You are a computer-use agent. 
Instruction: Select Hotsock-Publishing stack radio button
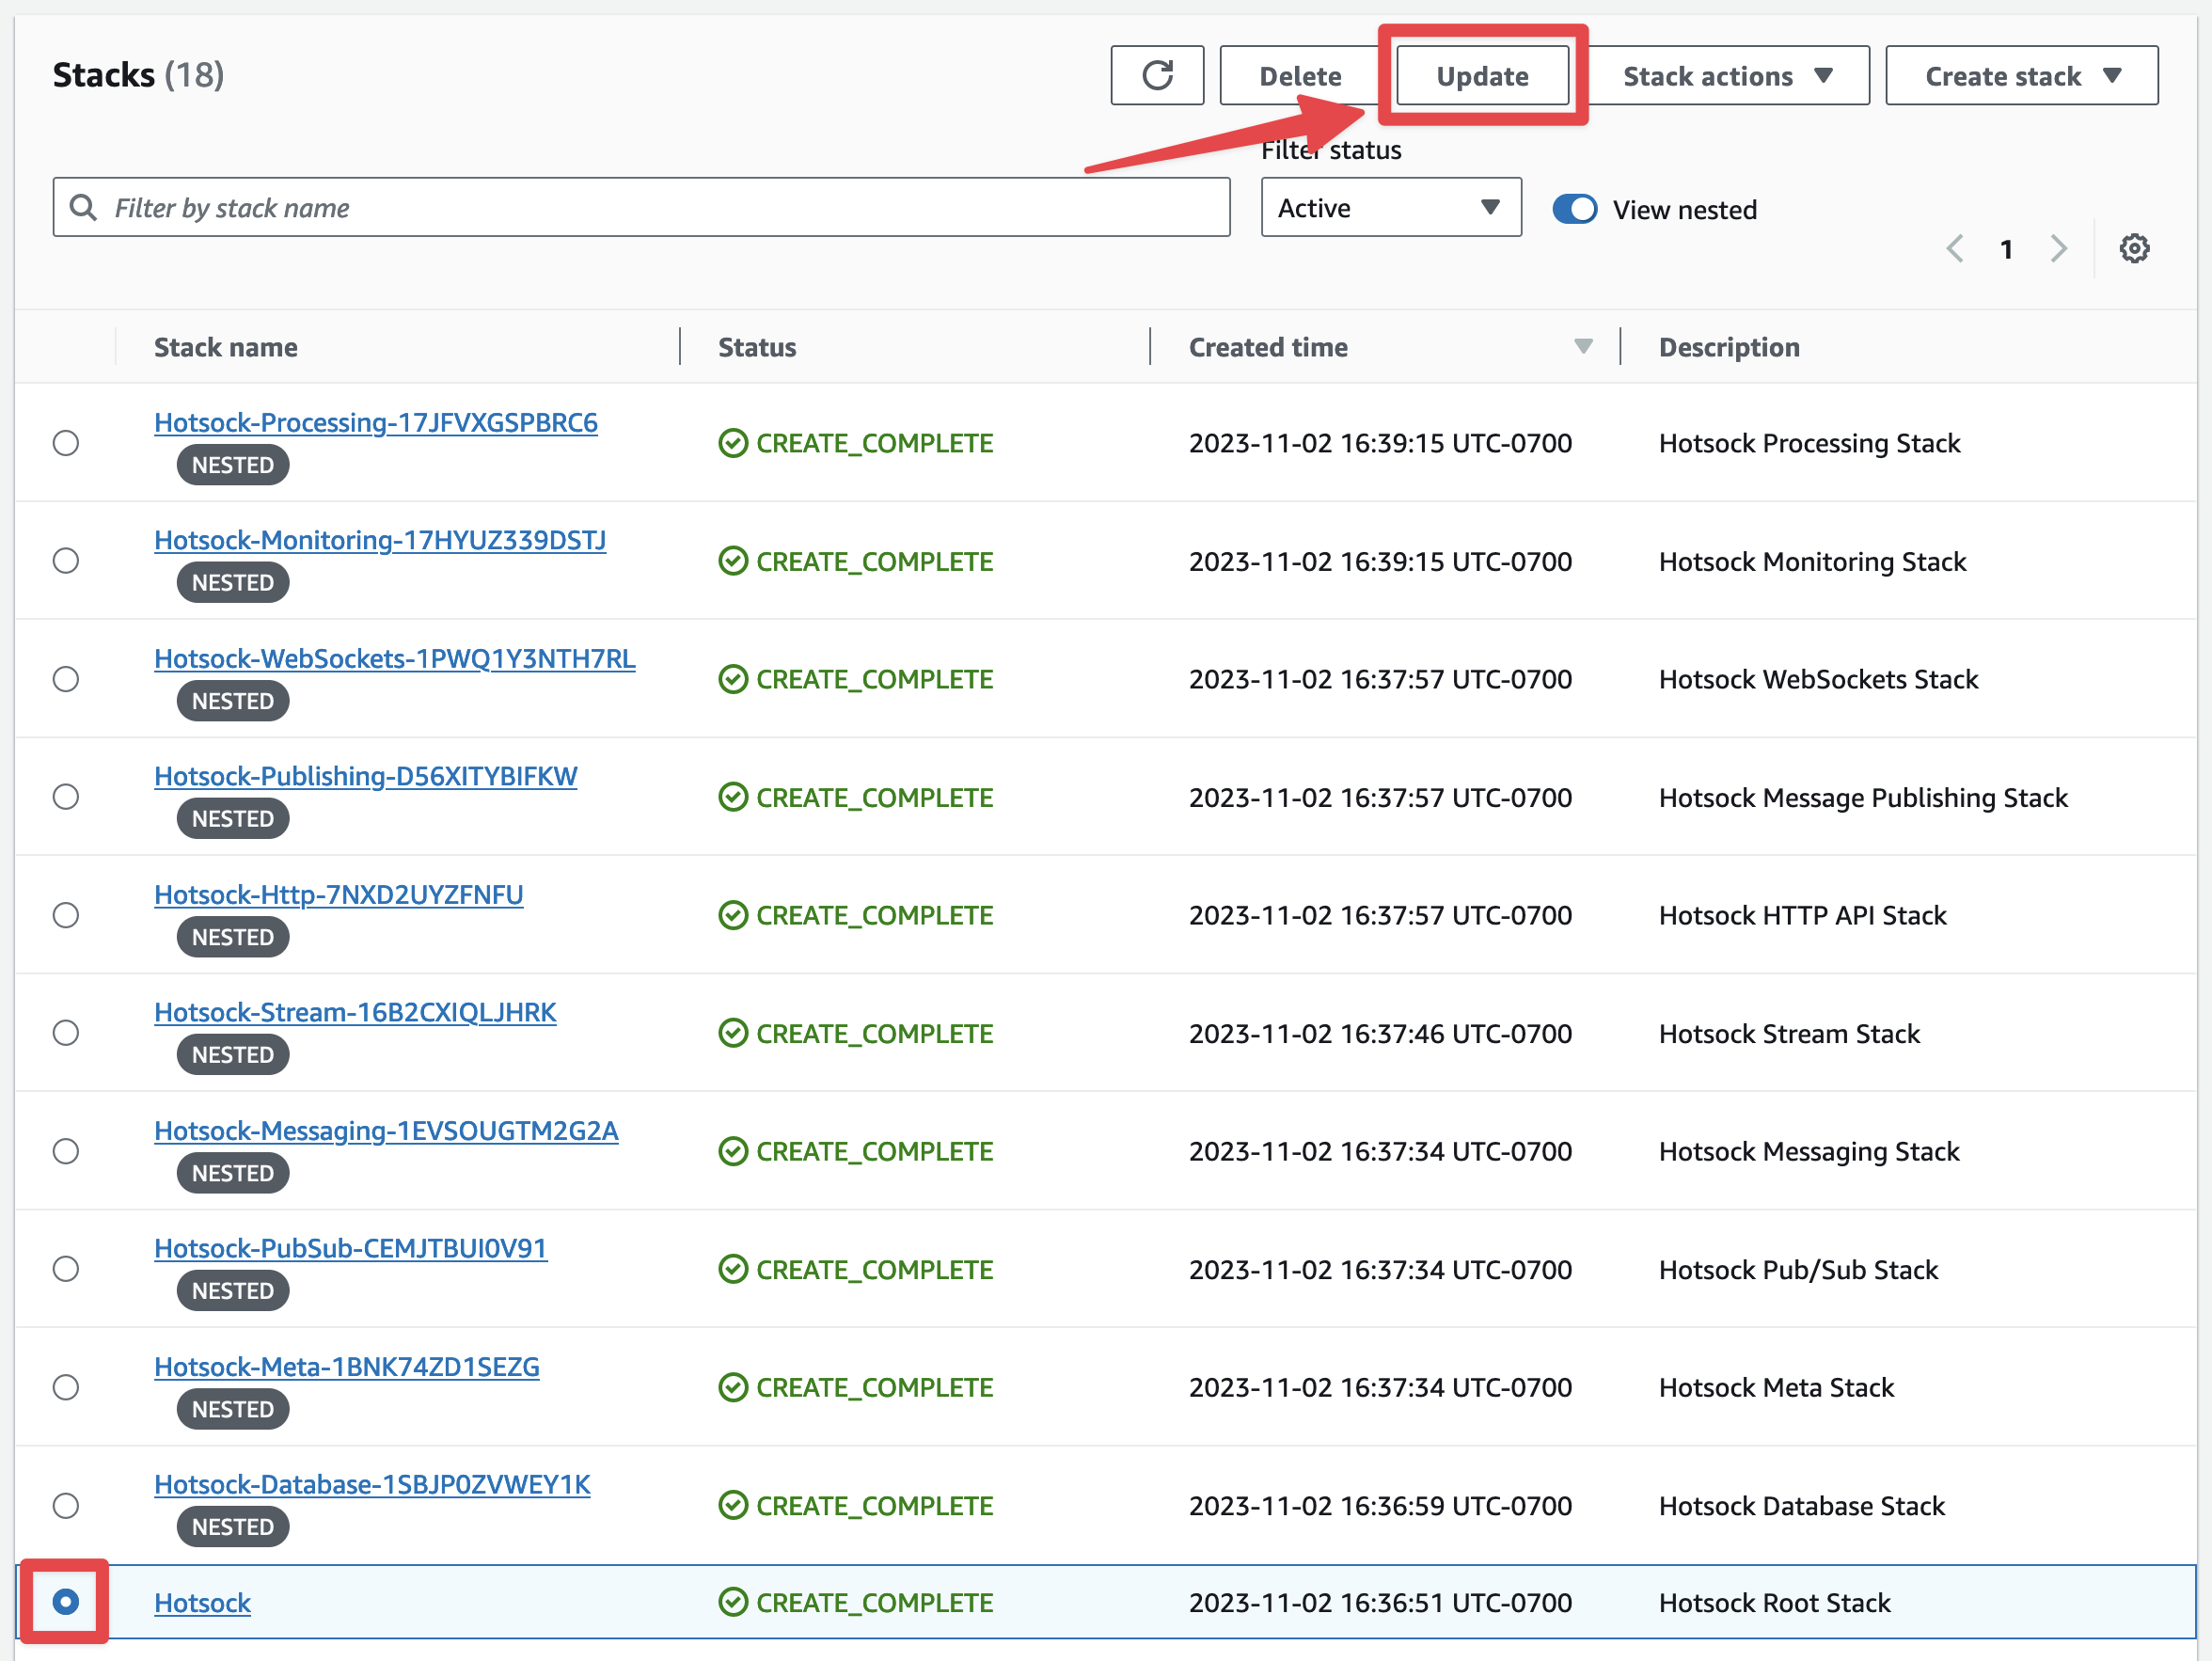coord(66,797)
